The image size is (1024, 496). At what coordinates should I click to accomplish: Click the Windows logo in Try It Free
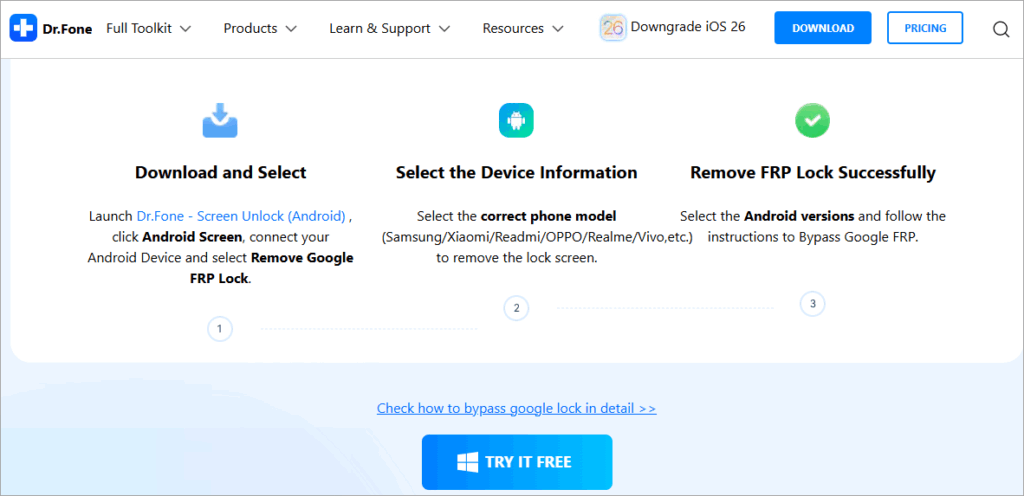[467, 462]
